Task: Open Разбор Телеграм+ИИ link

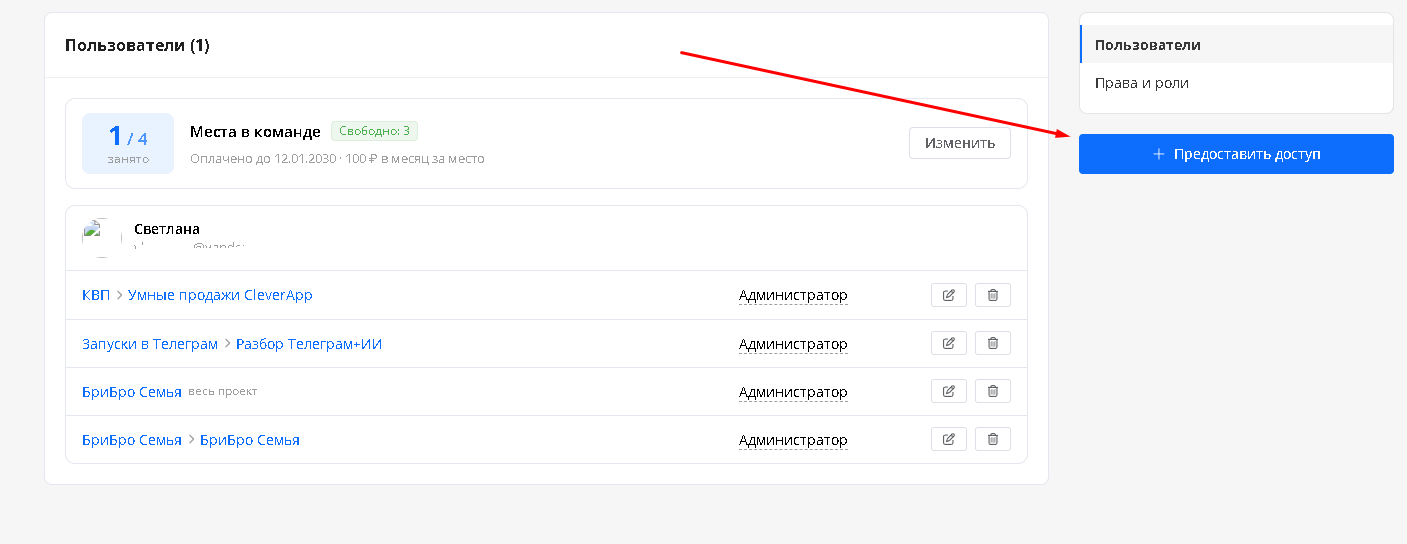Action: [309, 344]
